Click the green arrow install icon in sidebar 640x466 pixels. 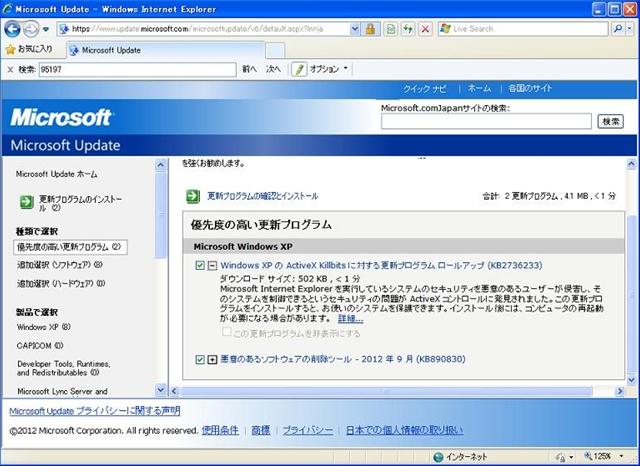coord(27,202)
